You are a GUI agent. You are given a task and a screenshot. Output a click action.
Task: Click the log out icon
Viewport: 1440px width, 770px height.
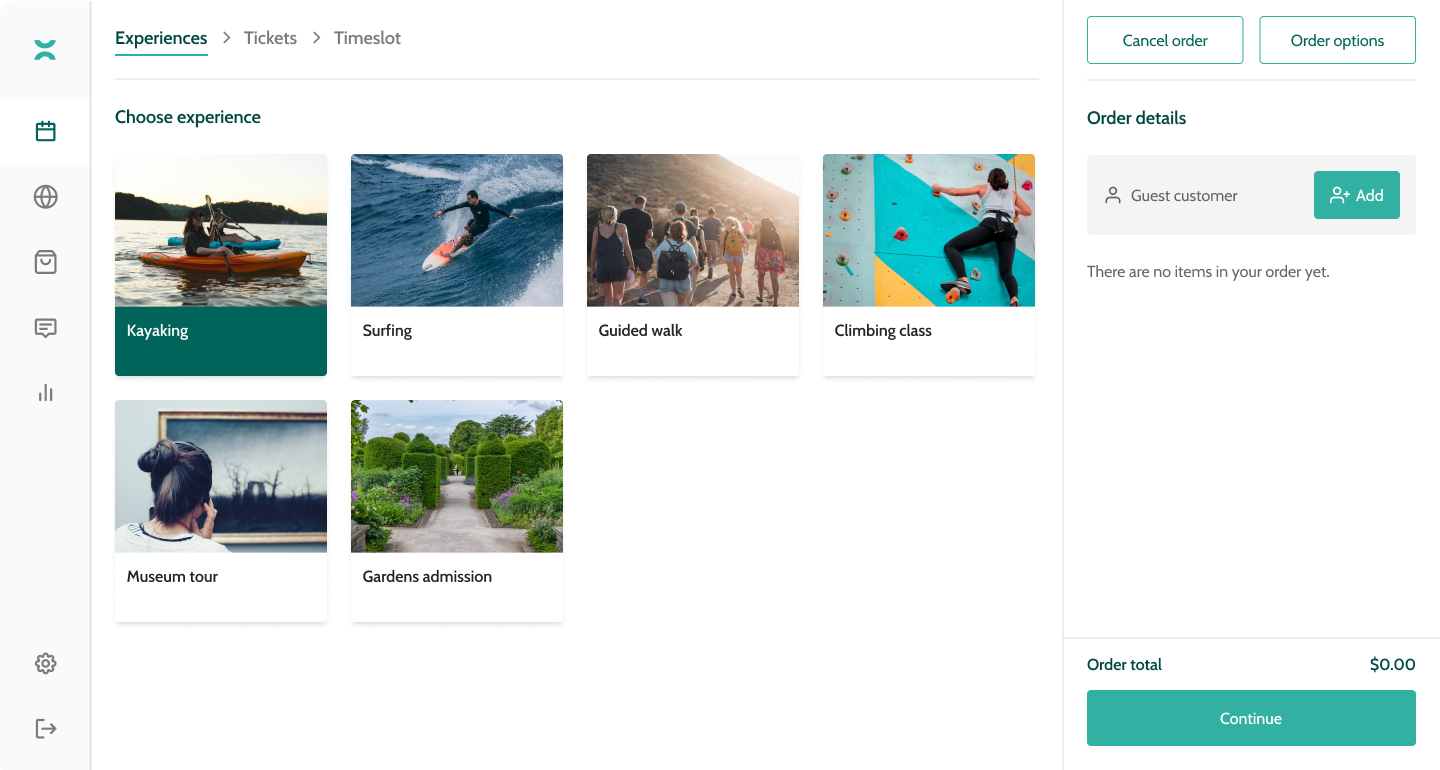pyautogui.click(x=45, y=728)
